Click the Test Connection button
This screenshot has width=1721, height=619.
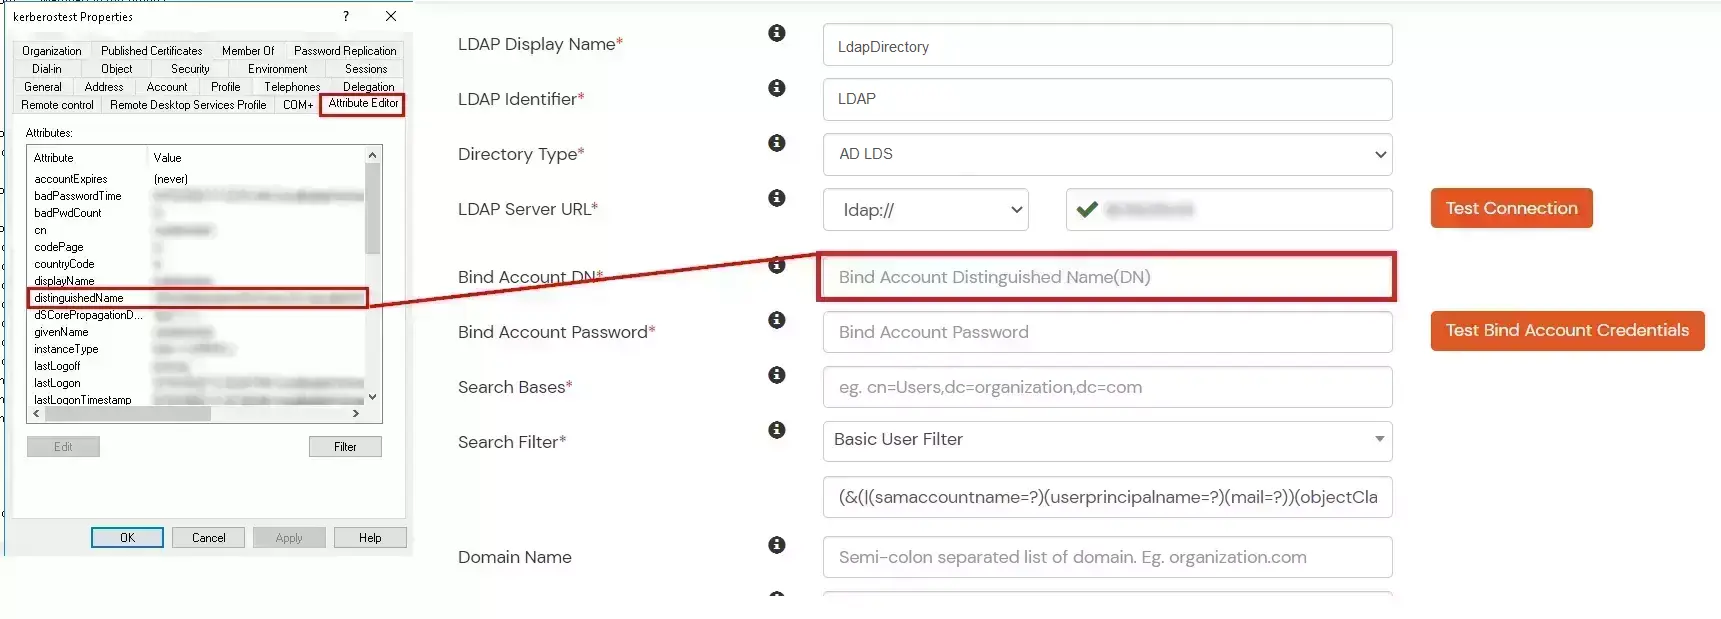point(1511,208)
